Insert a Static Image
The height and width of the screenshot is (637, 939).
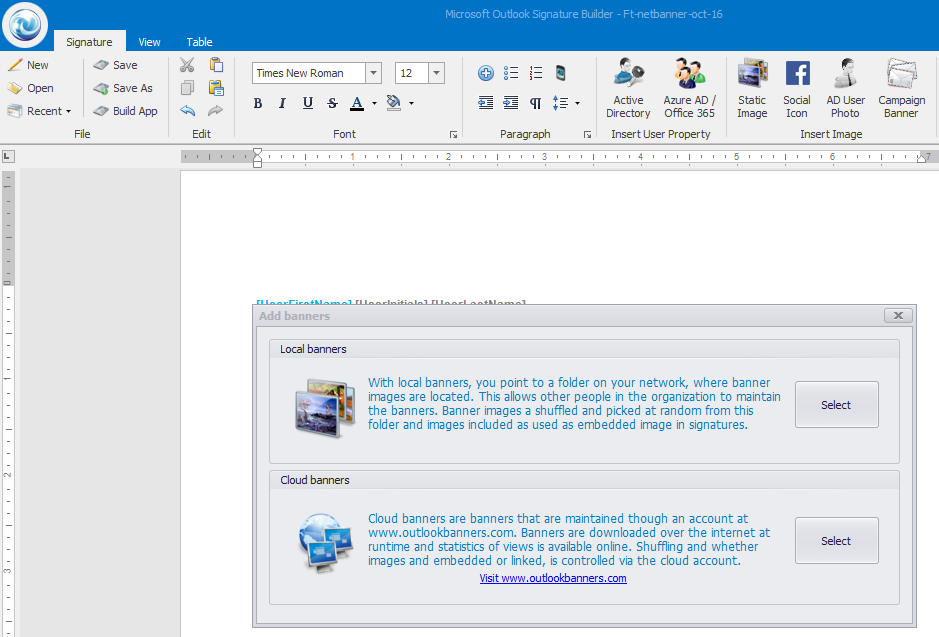tap(752, 89)
